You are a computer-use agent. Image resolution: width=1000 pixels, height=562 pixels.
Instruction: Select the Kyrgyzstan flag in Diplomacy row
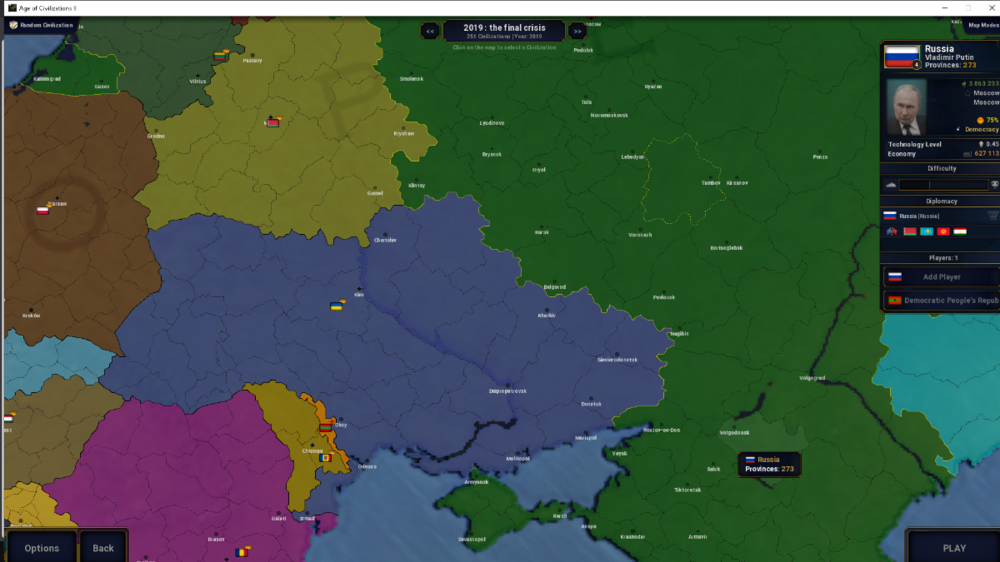click(942, 232)
